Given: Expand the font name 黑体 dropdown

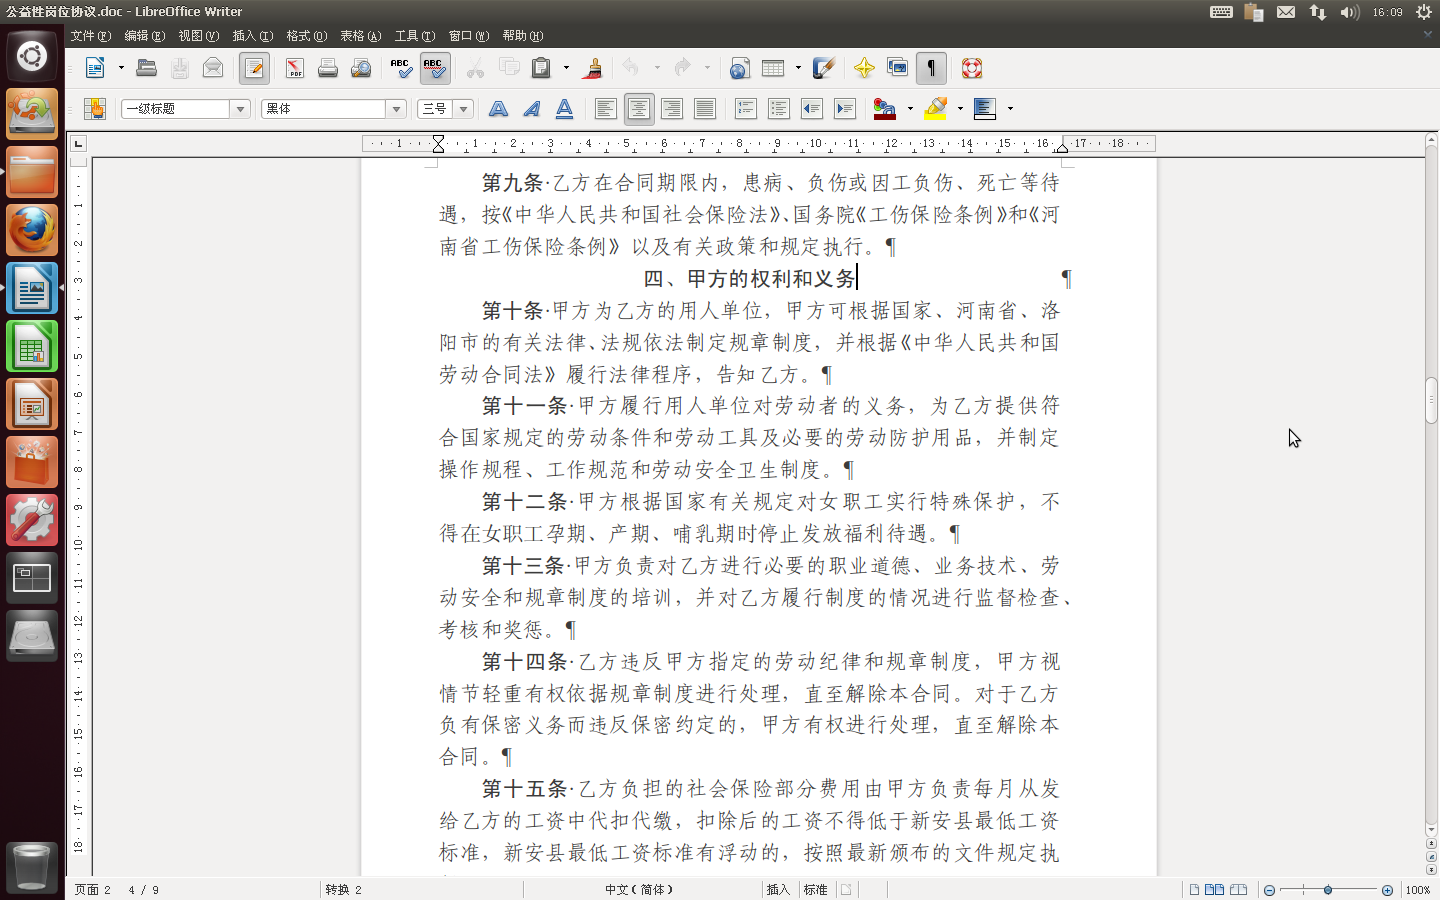Looking at the screenshot, I should [396, 109].
